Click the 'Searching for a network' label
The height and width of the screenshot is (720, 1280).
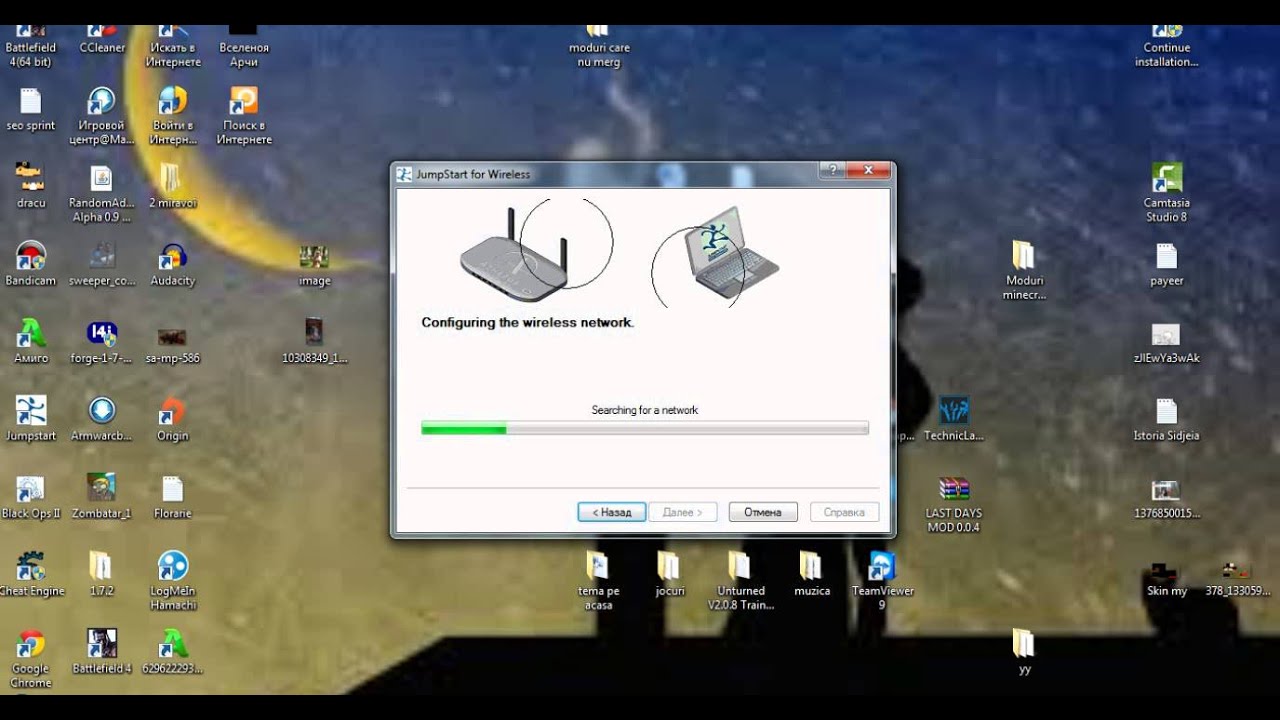point(645,410)
